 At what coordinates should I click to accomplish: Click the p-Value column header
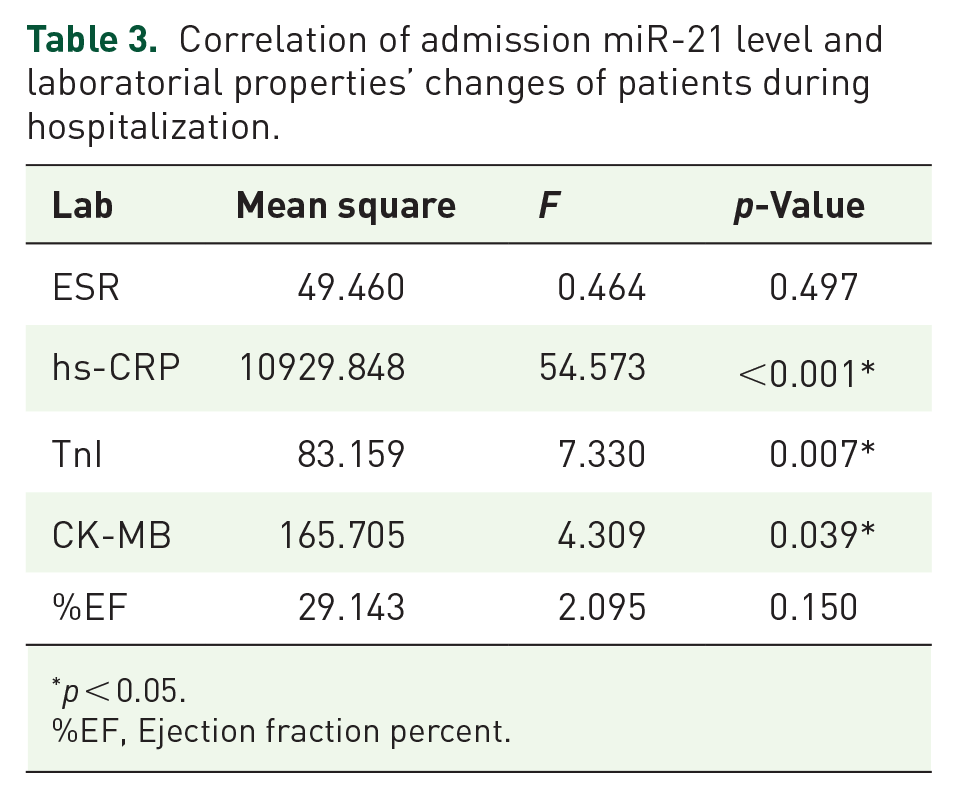[799, 206]
